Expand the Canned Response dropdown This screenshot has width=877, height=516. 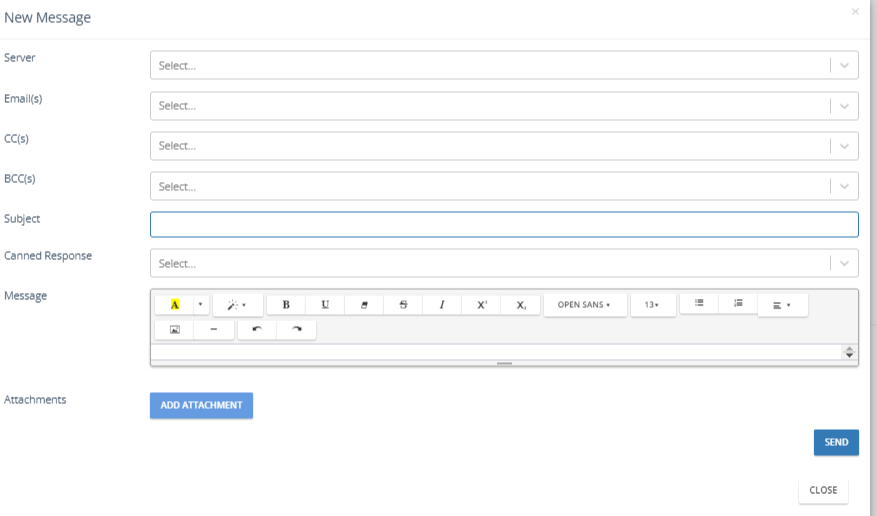[x=504, y=263]
